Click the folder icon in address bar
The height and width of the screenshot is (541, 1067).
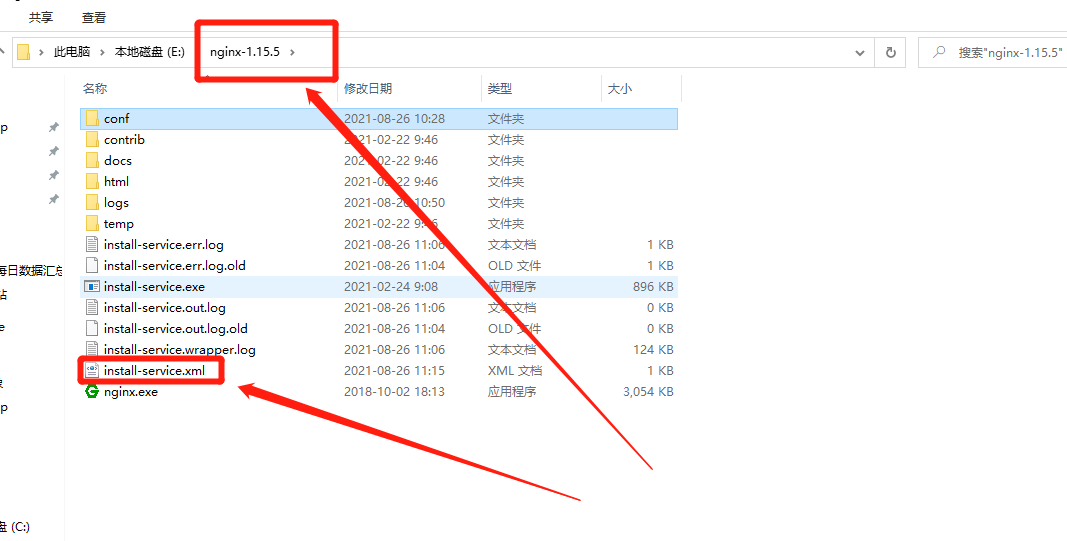coord(24,52)
